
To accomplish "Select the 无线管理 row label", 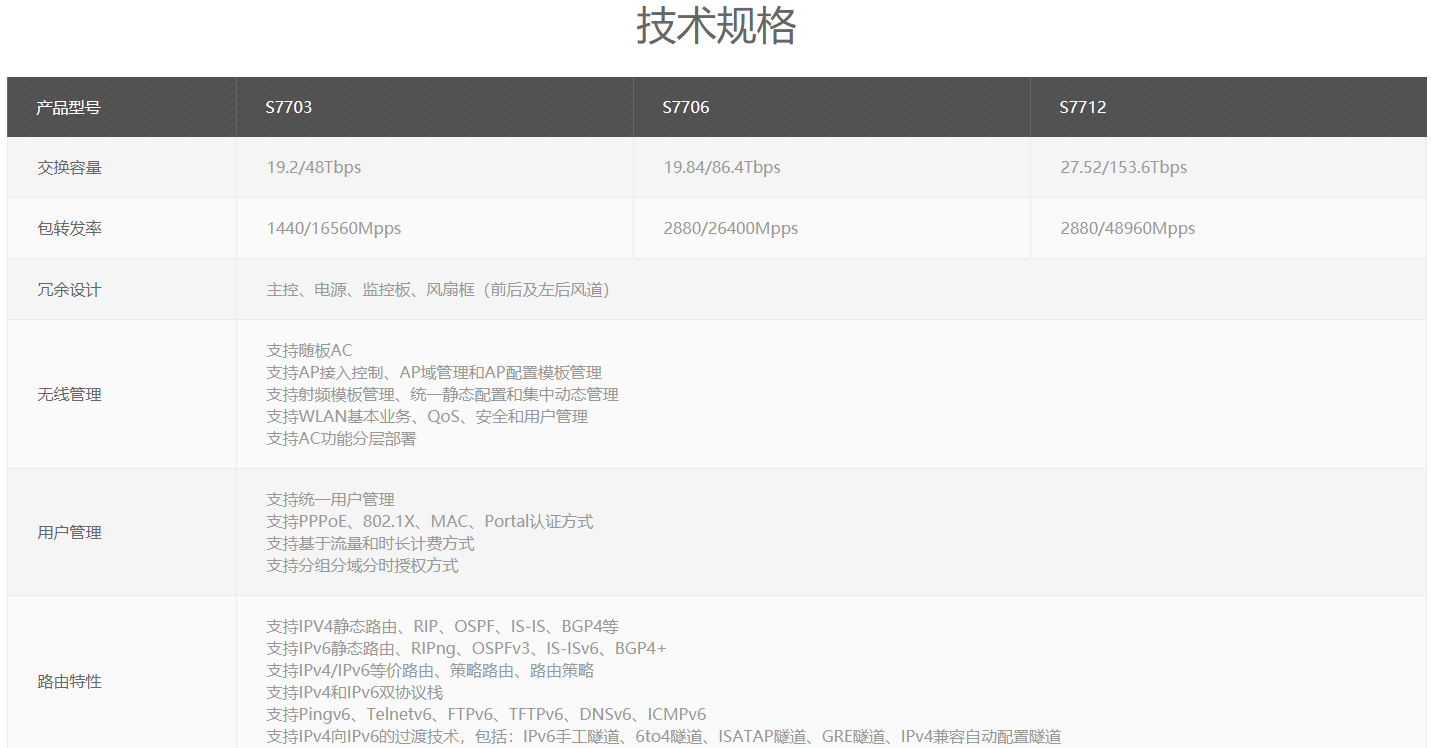I will [69, 395].
